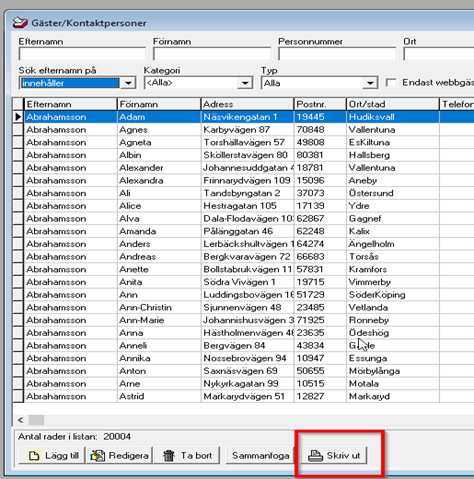474x479 pixels.
Task: Select the row for Alexandra Abrahamsson
Action: click(243, 180)
